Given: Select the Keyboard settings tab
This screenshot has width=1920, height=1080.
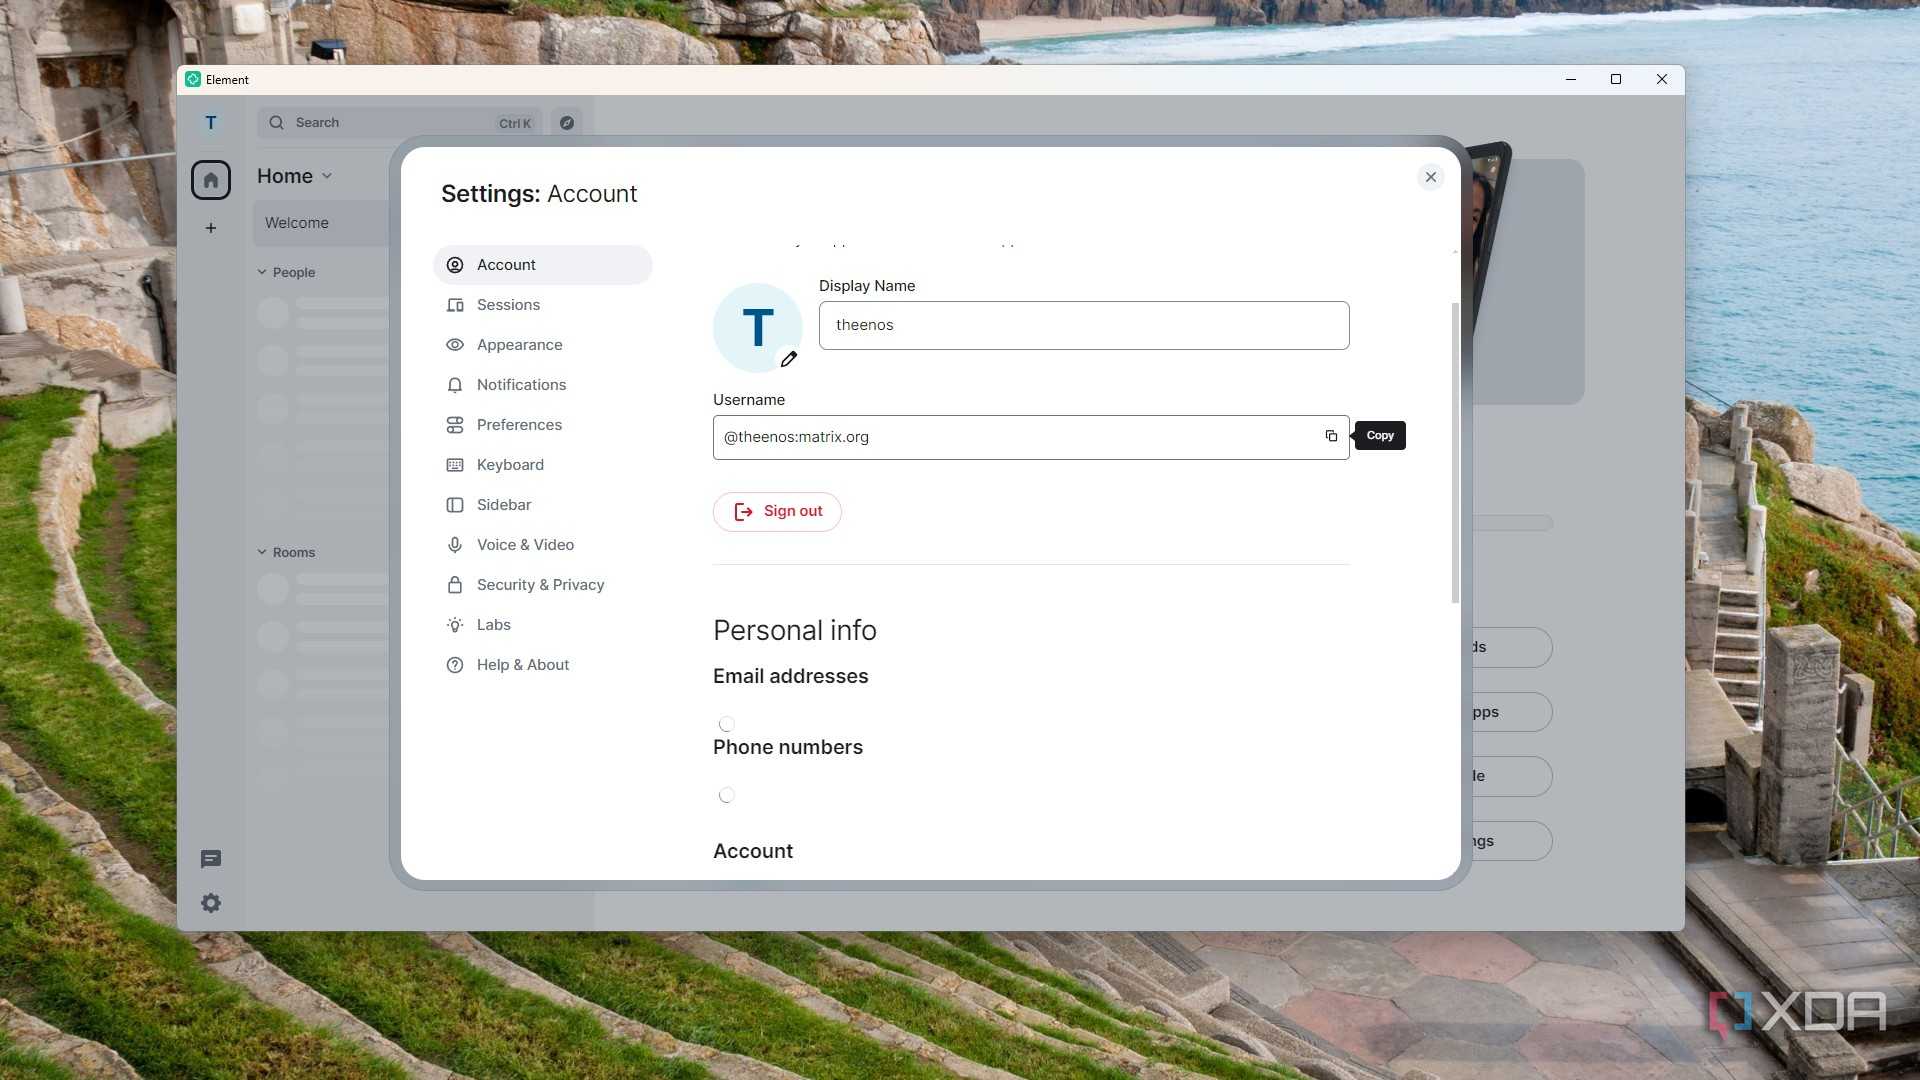Looking at the screenshot, I should pos(542,465).
